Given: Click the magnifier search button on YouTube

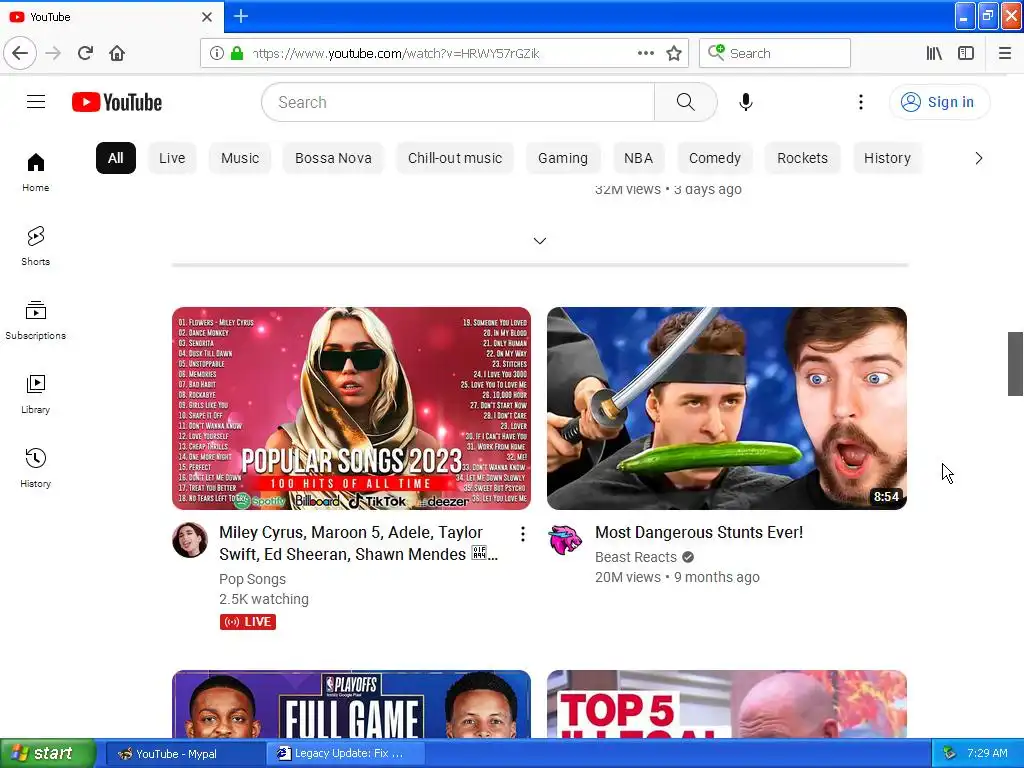Looking at the screenshot, I should click(x=685, y=102).
